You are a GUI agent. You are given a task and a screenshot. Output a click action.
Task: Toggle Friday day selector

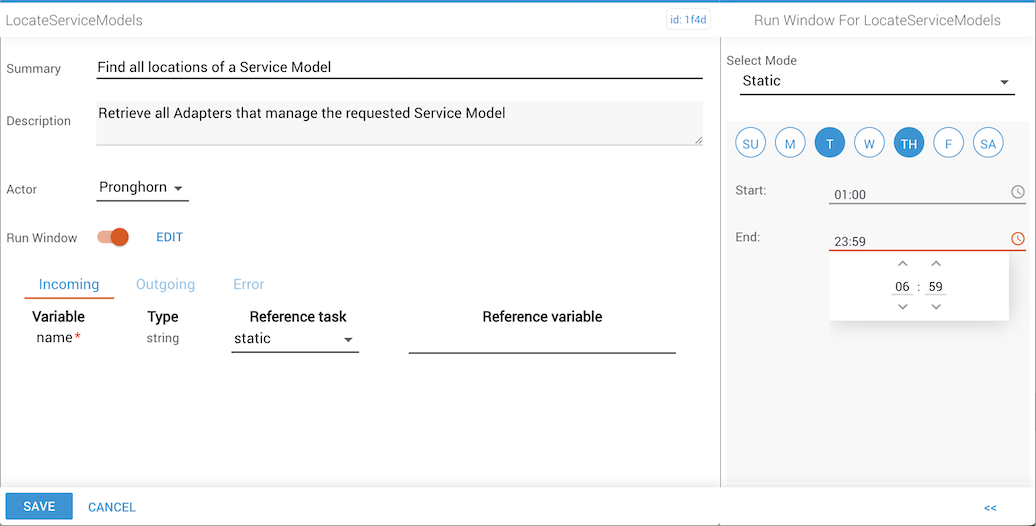[949, 143]
